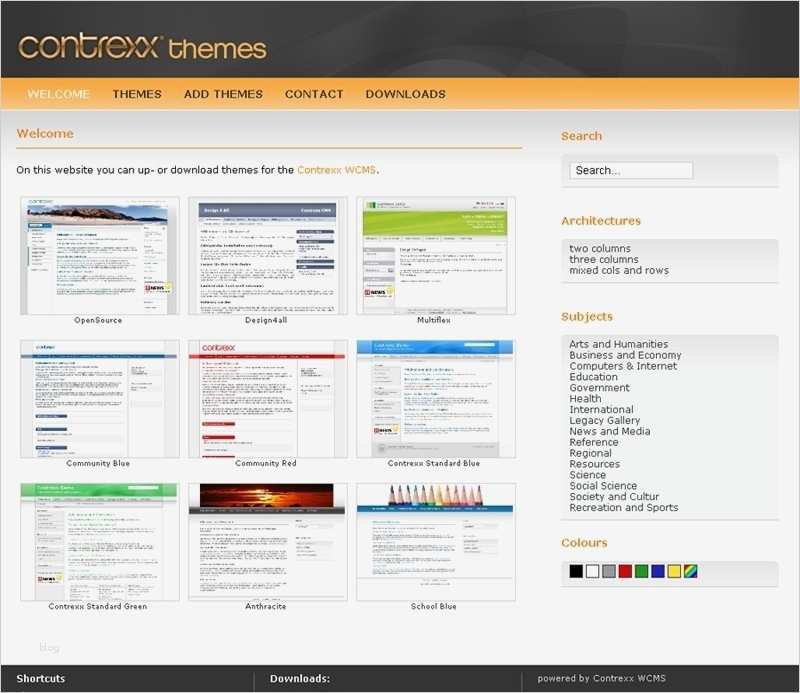800x693 pixels.
Task: Switch to the WELCOME tab
Action: pyautogui.click(x=59, y=93)
